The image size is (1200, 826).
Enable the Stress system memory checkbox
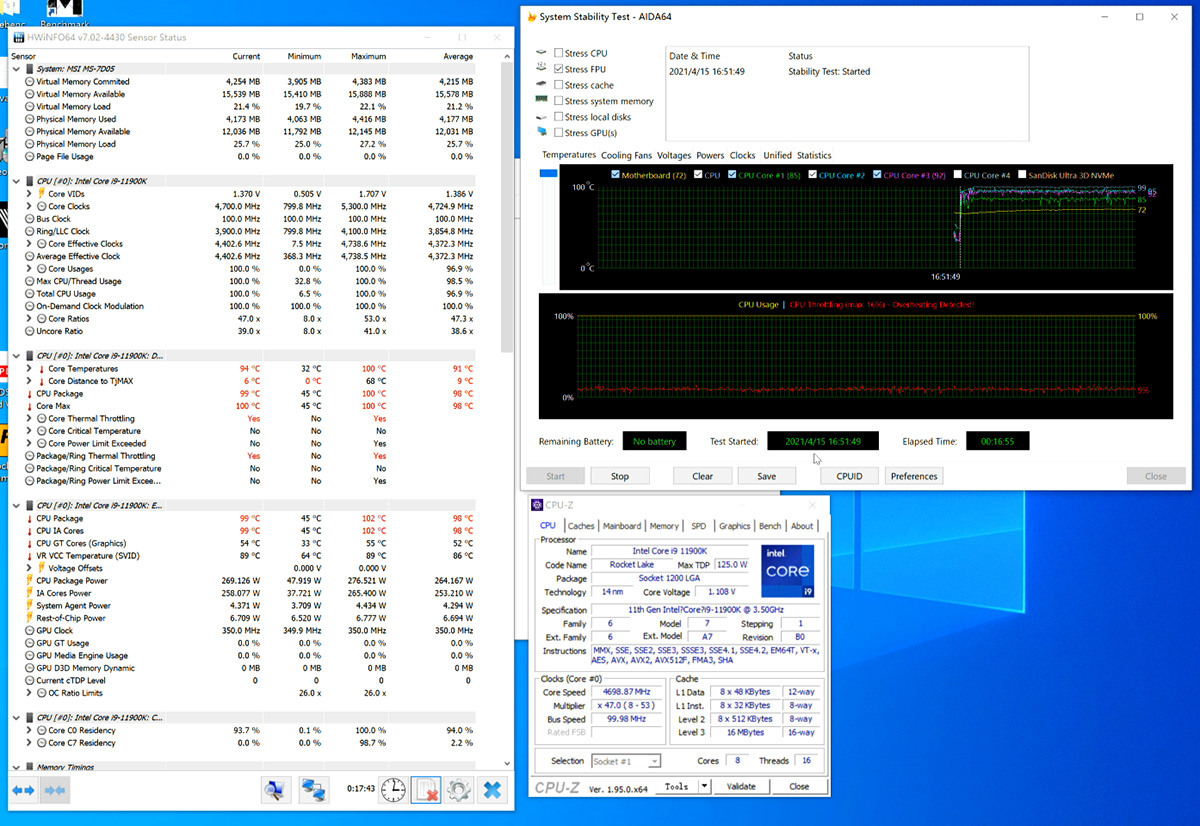559,101
